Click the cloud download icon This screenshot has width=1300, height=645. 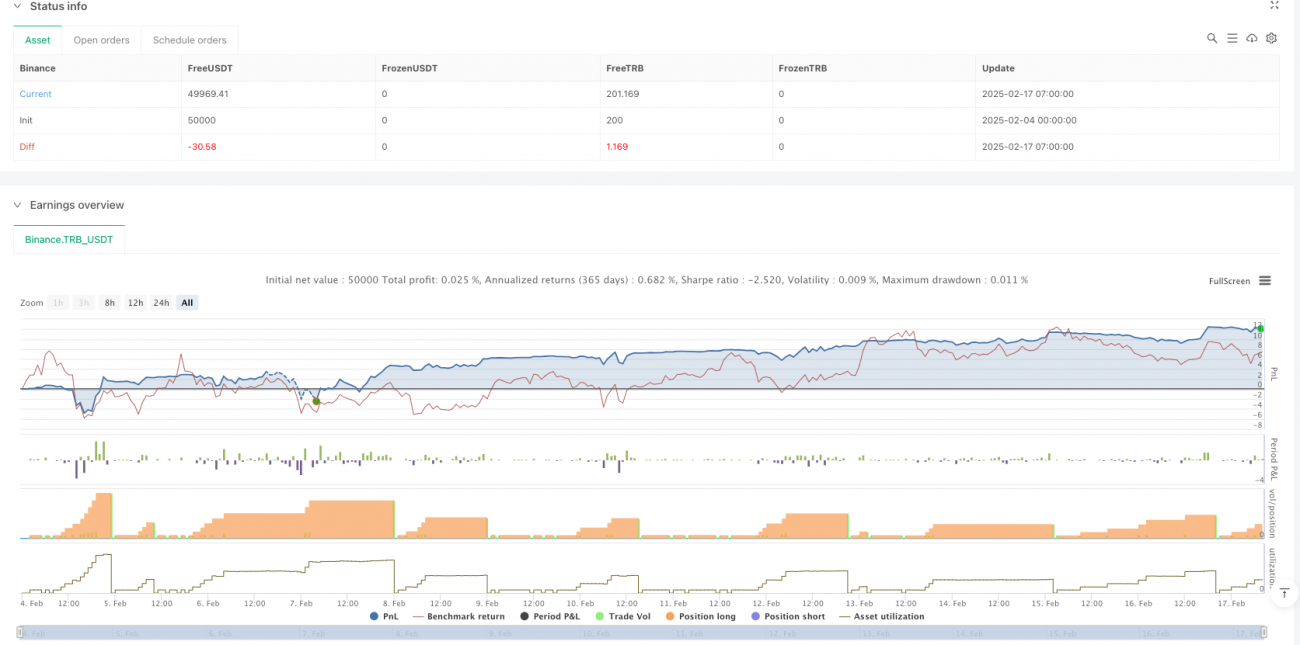(x=1252, y=39)
